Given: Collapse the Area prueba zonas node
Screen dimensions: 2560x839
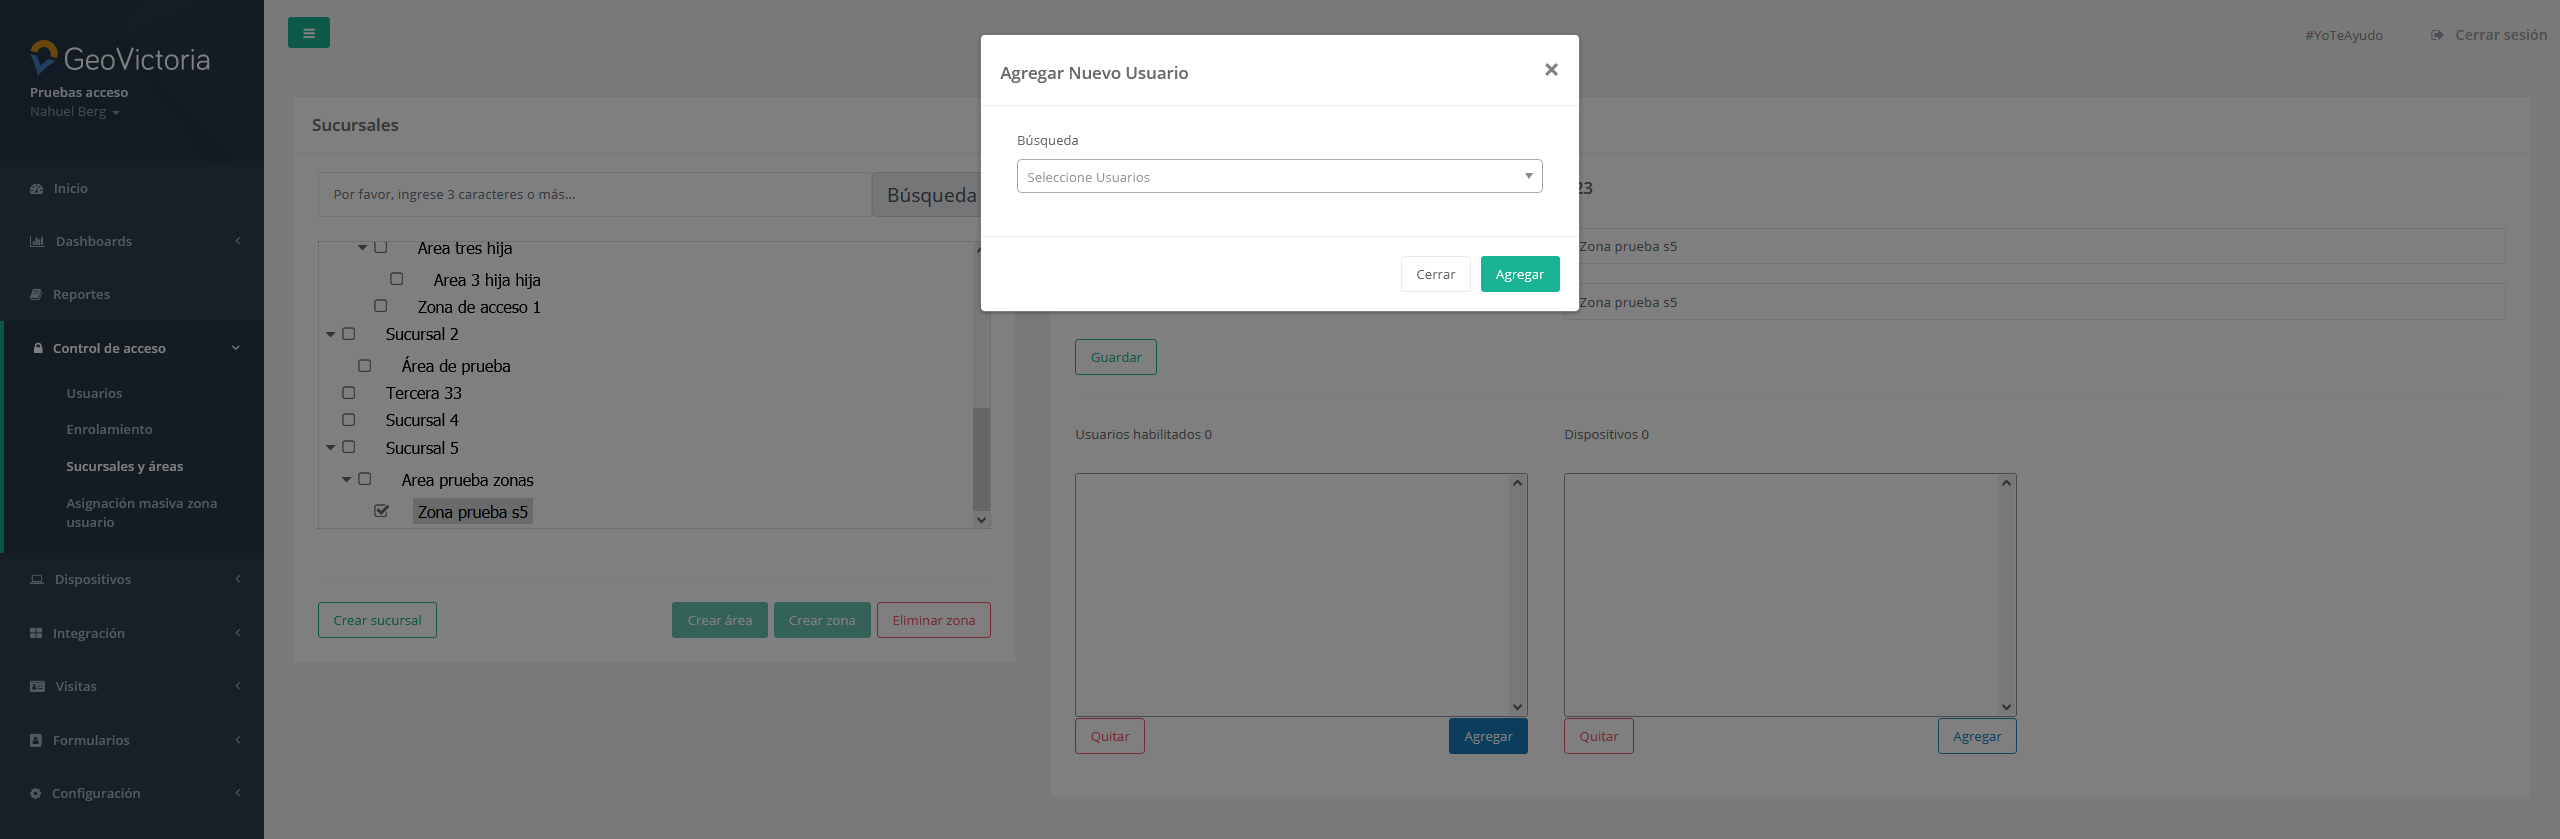Looking at the screenshot, I should pos(347,480).
